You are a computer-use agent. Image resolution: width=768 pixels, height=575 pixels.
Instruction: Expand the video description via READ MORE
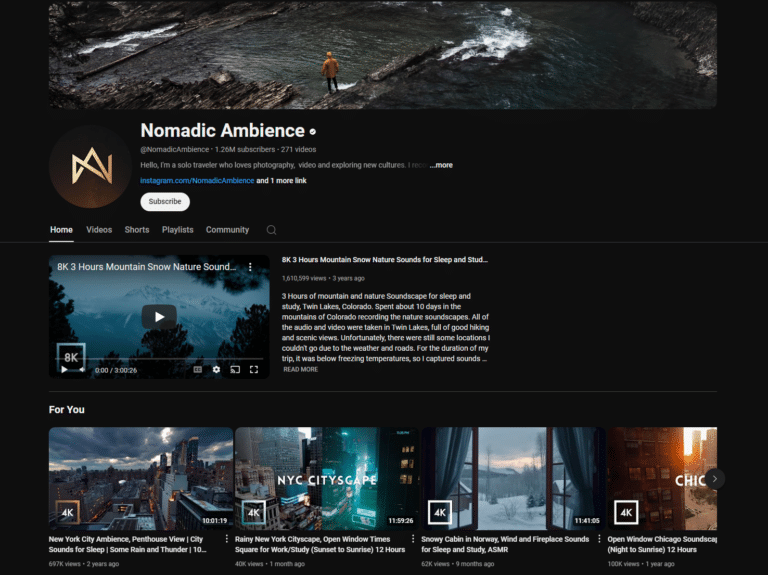[x=300, y=369]
